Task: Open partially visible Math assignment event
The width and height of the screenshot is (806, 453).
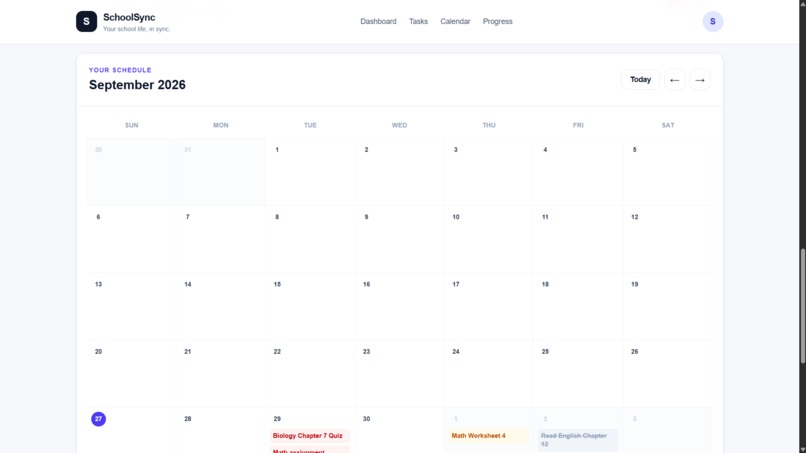Action: [310, 450]
